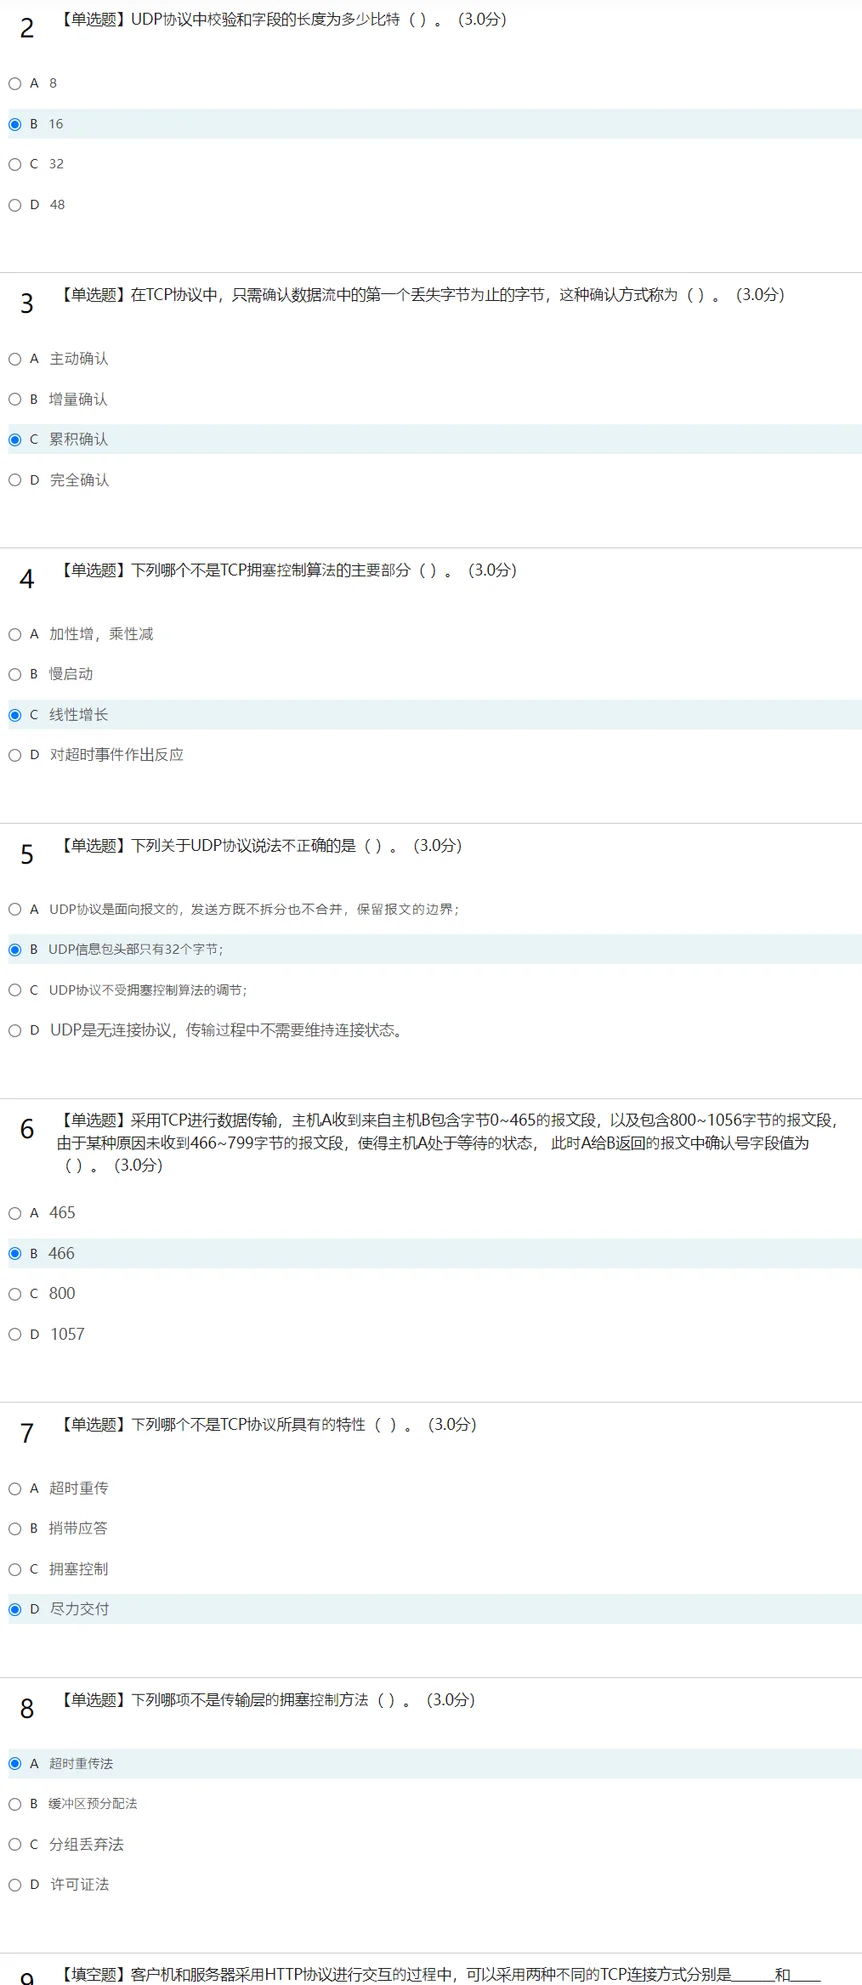Screen dimensions: 862x1985
Task: Select option D 'UDP是无连接协议' in question 5
Action: click(x=15, y=1030)
